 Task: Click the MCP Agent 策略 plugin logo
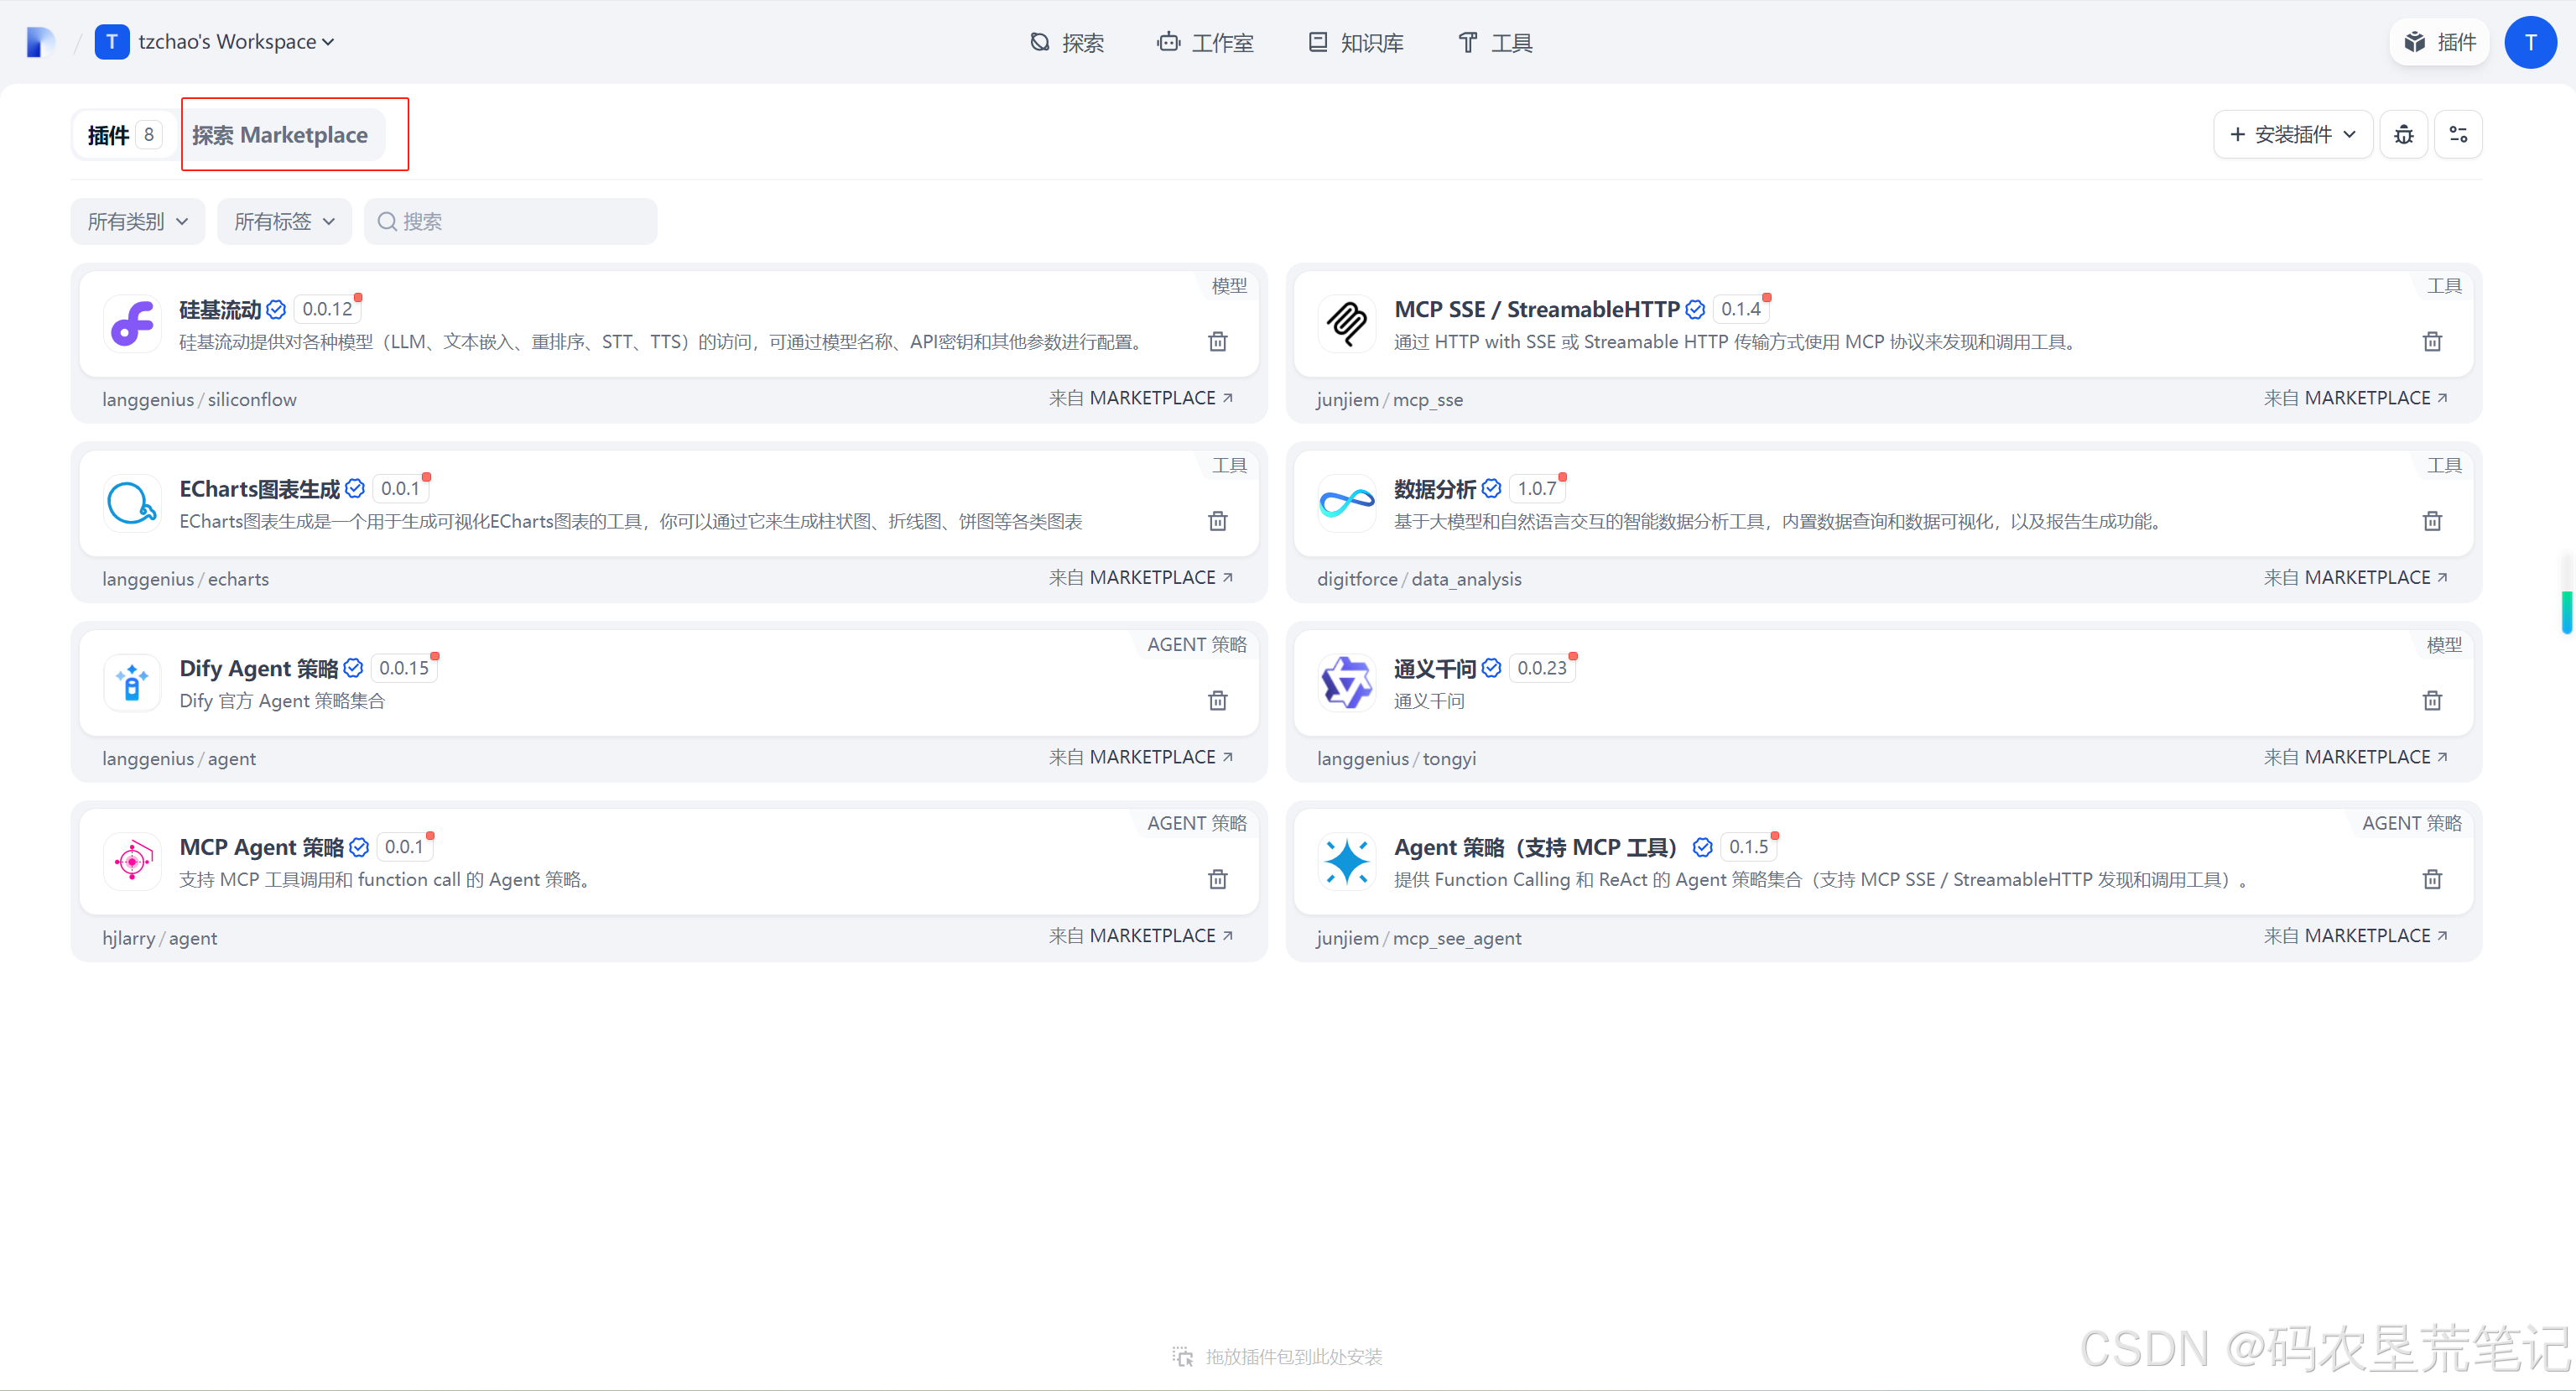[x=132, y=861]
